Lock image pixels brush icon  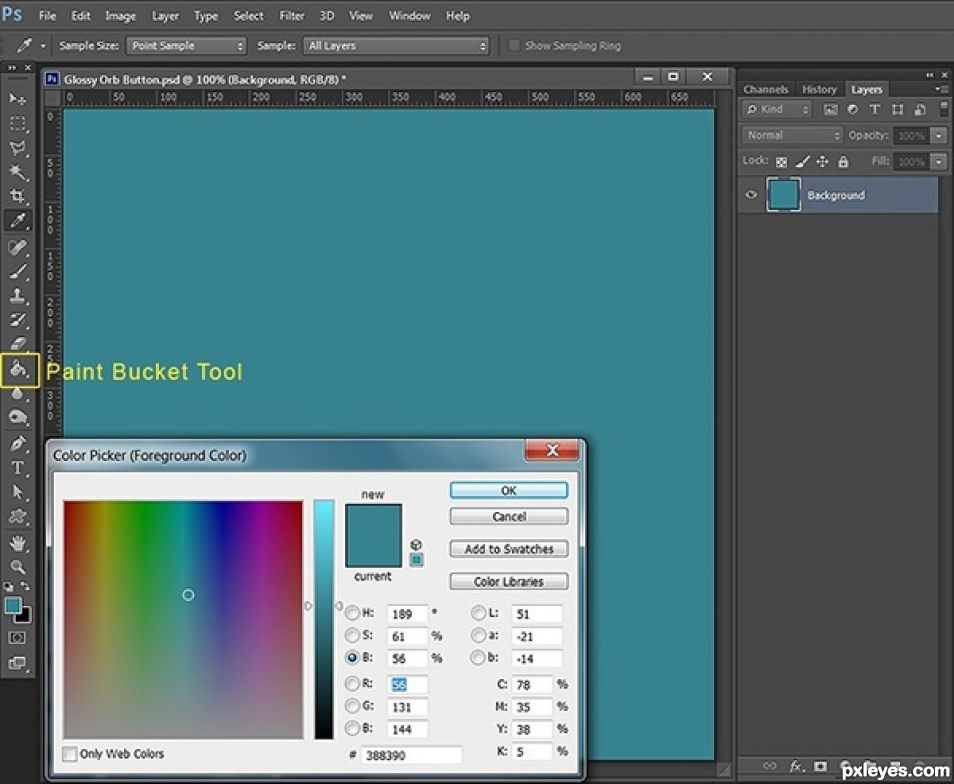coord(803,161)
